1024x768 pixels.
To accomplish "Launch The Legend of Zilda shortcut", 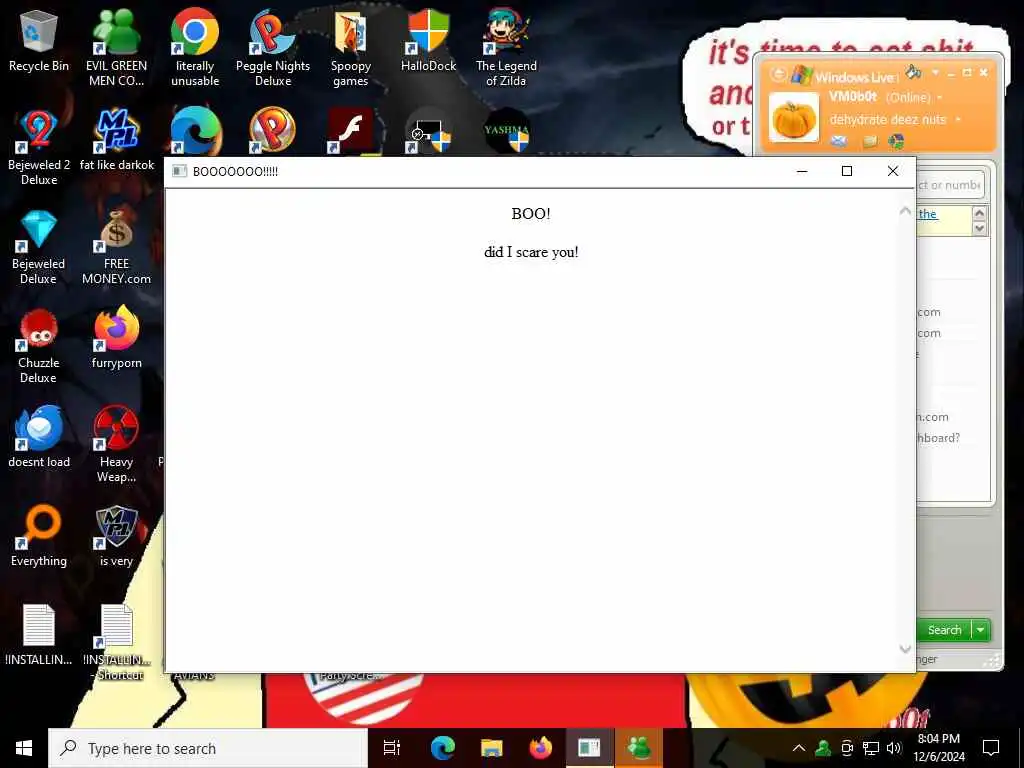I will [506, 48].
